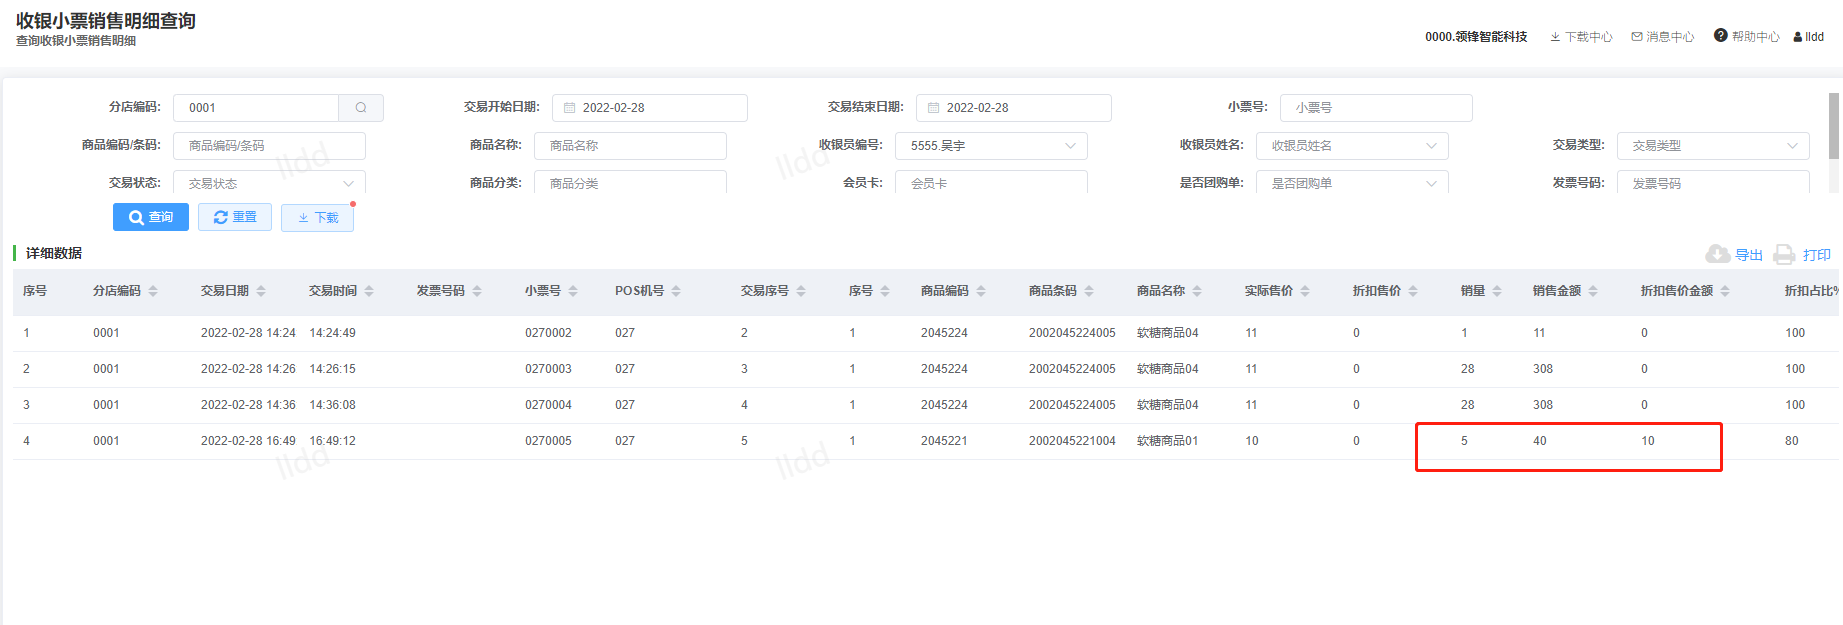Open the 帮助中心 help center
Viewport: 1843px width, 625px height.
(x=1746, y=37)
